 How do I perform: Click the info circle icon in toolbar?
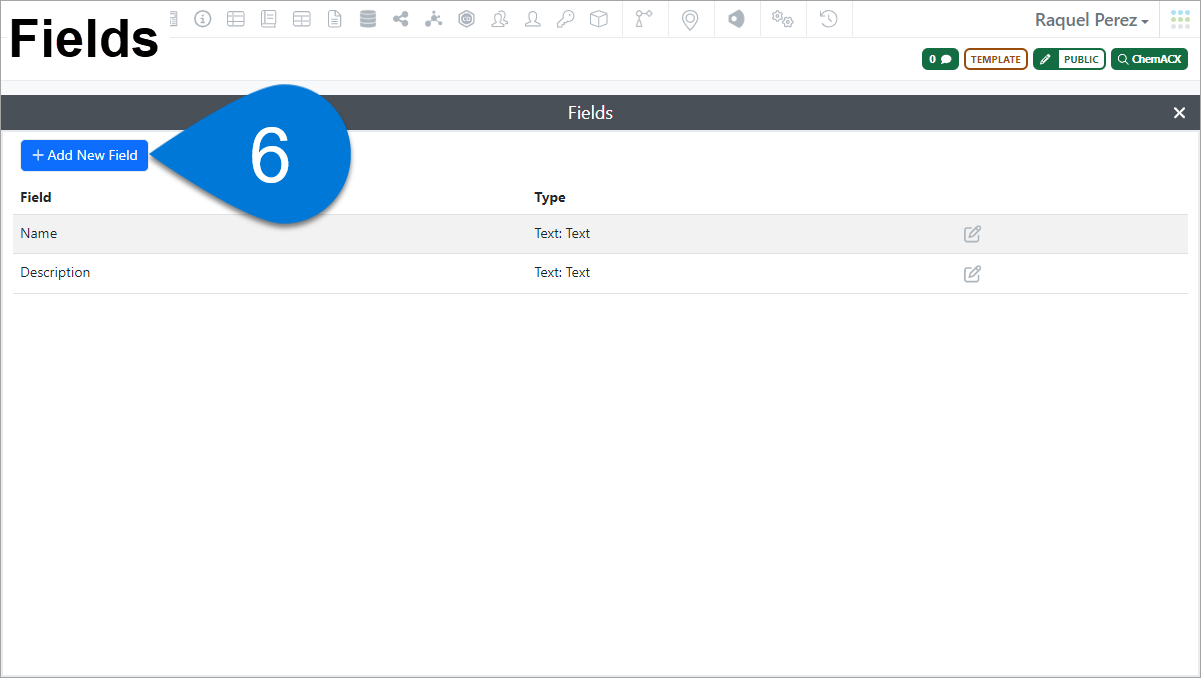click(x=203, y=19)
